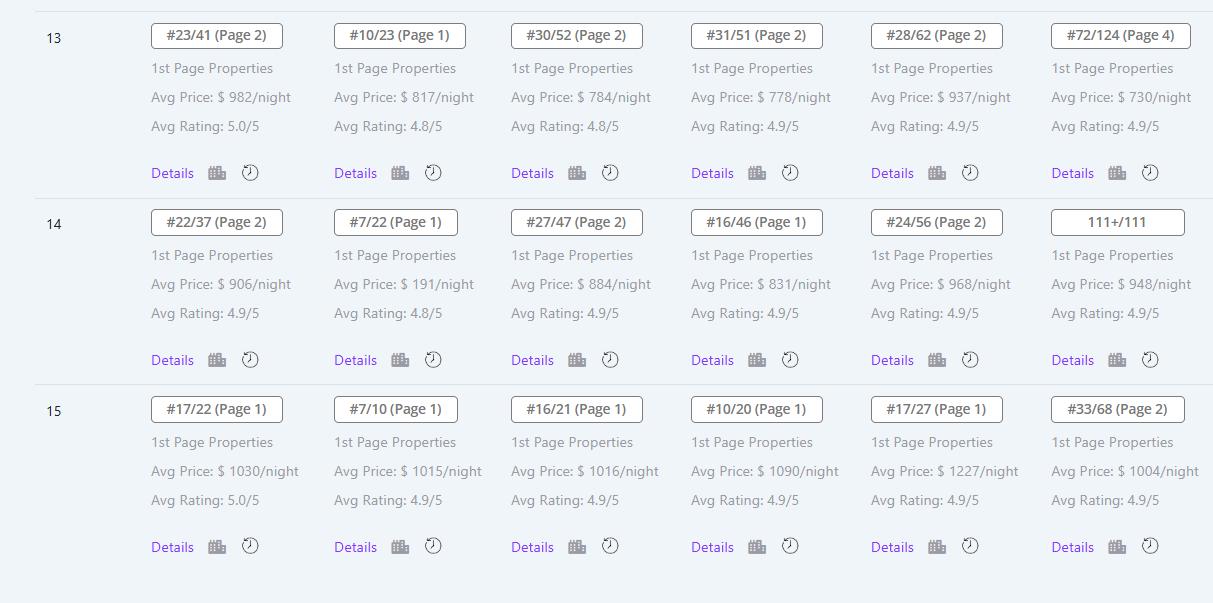Open the history clock icon under #17/22 (Page 1)

[x=250, y=546]
